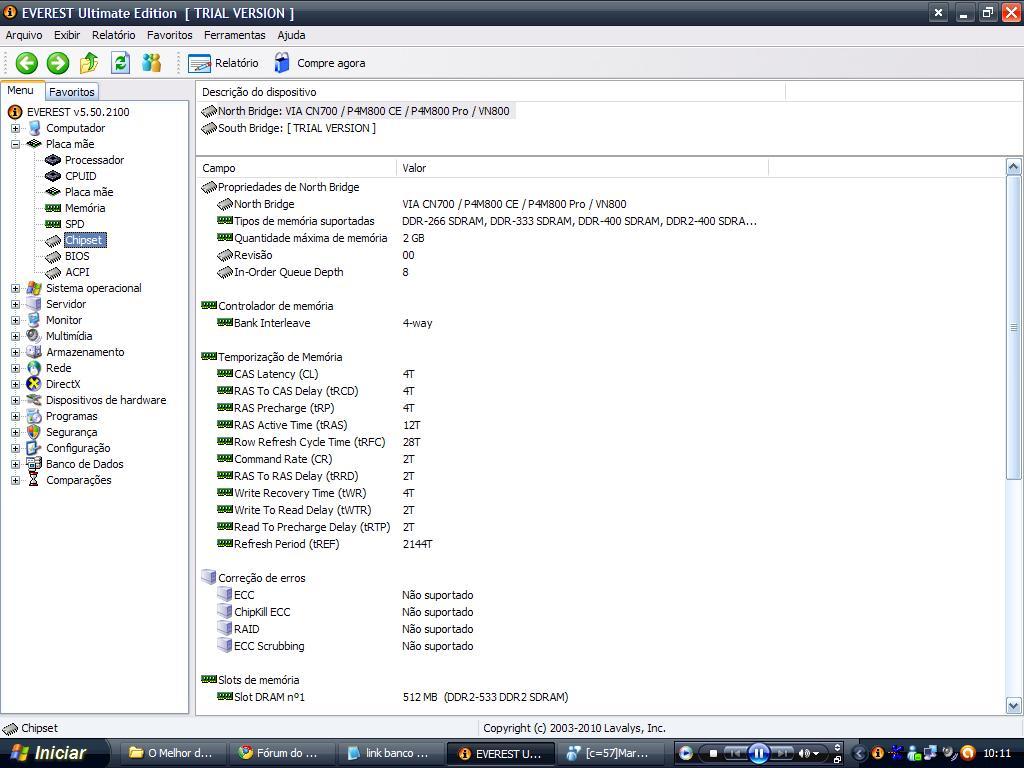Viewport: 1024px width, 768px height.
Task: Expand the Sistema operacional node
Action: (x=16, y=289)
